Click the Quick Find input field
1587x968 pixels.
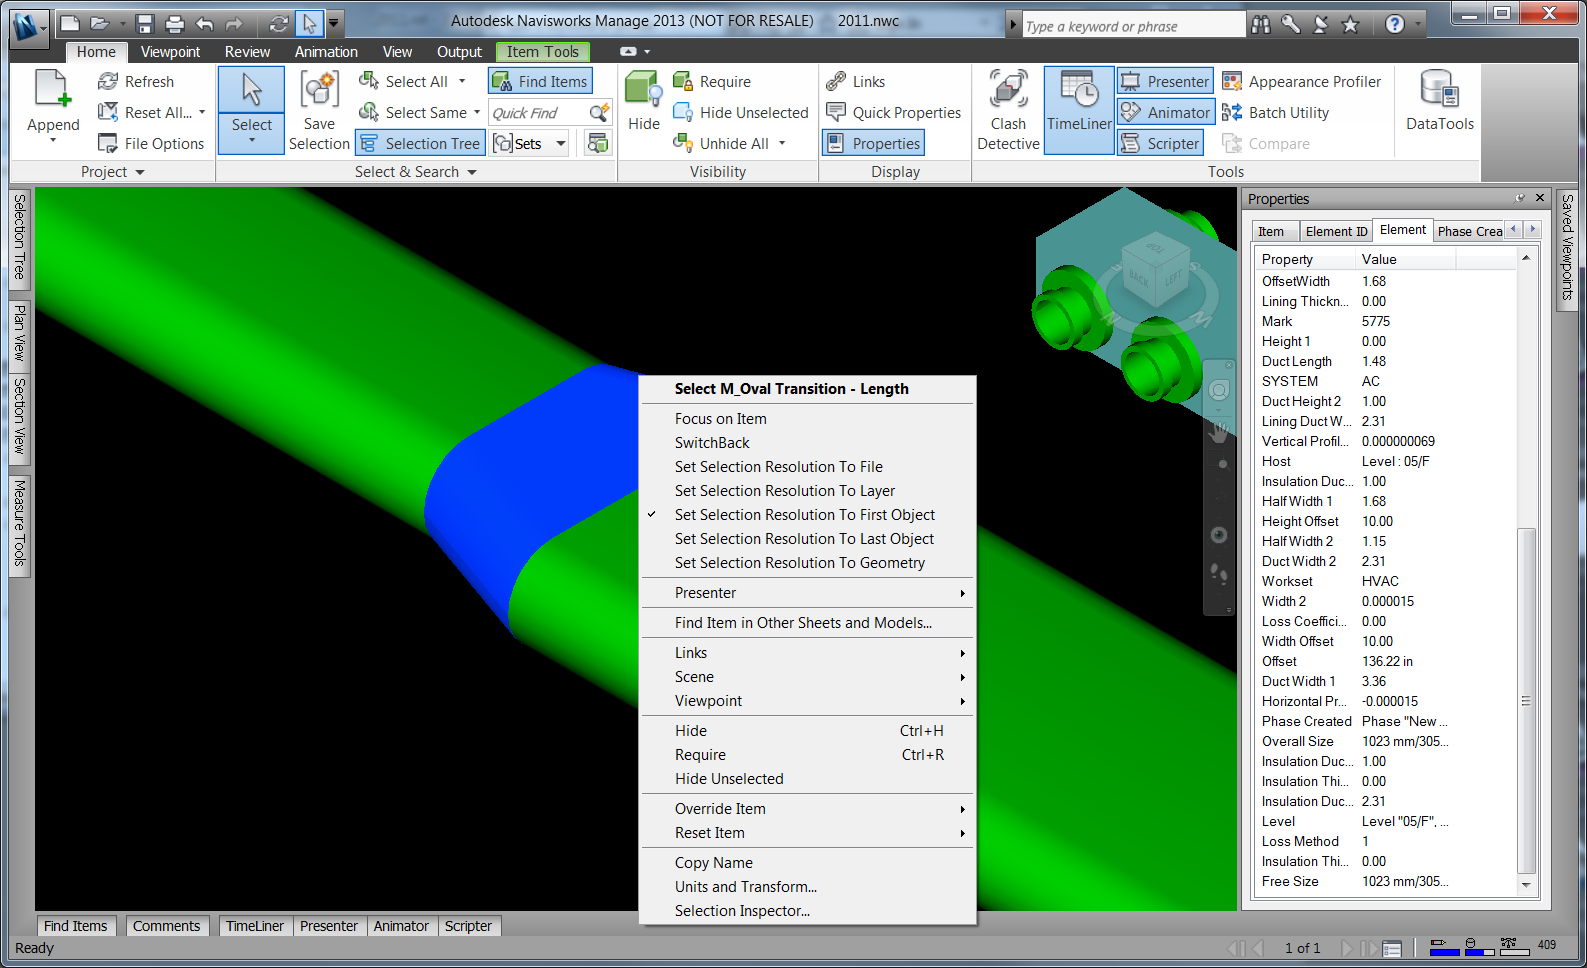click(538, 113)
